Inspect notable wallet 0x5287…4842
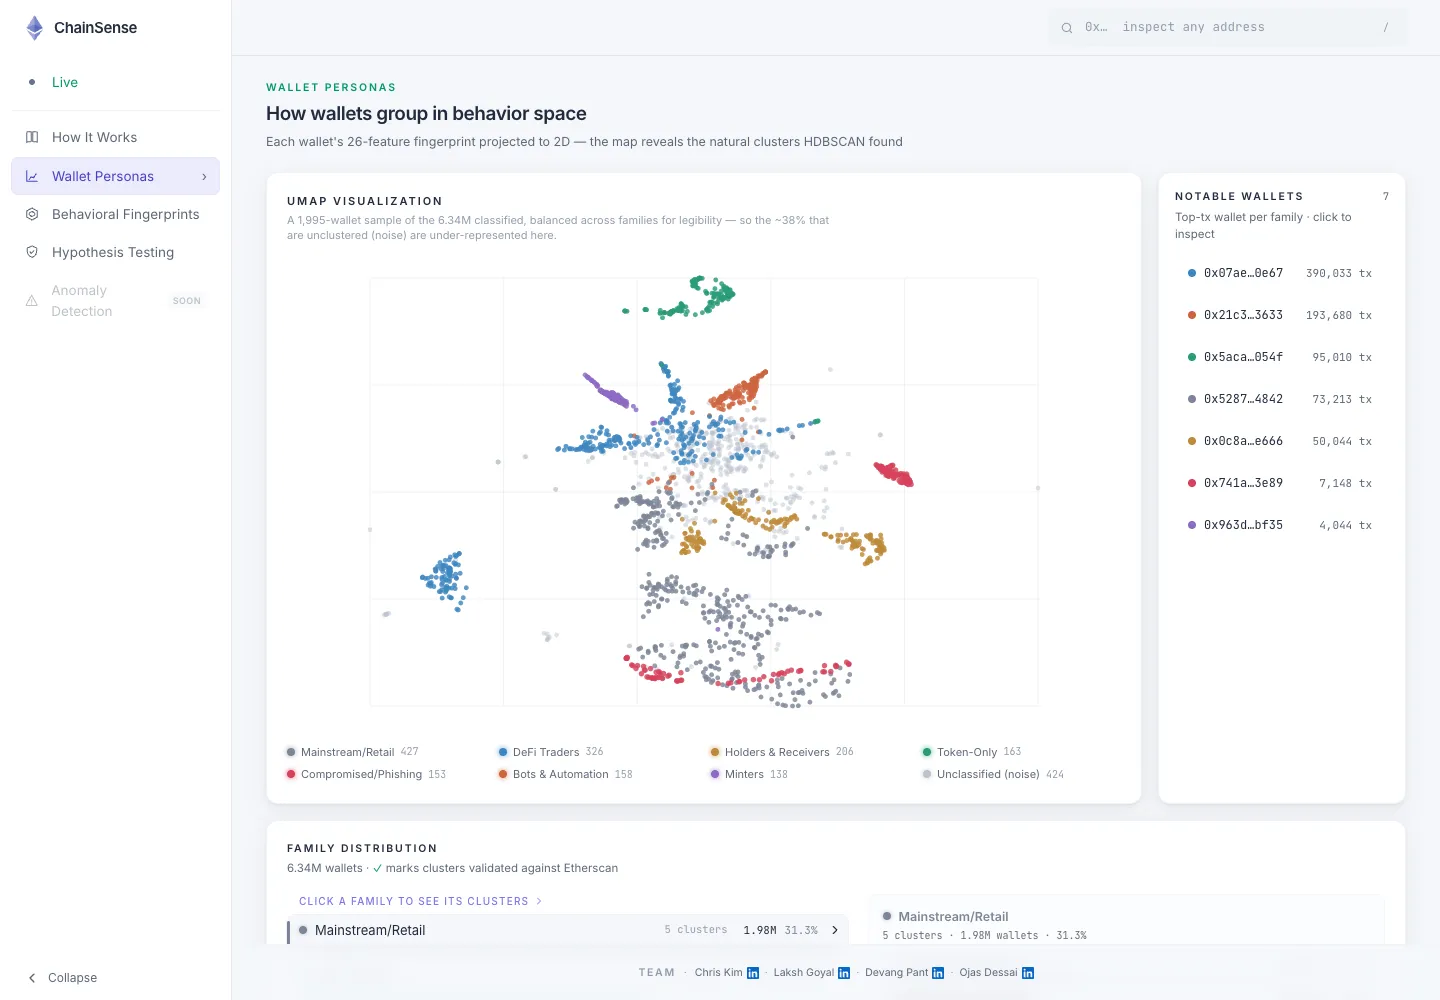 point(1281,399)
